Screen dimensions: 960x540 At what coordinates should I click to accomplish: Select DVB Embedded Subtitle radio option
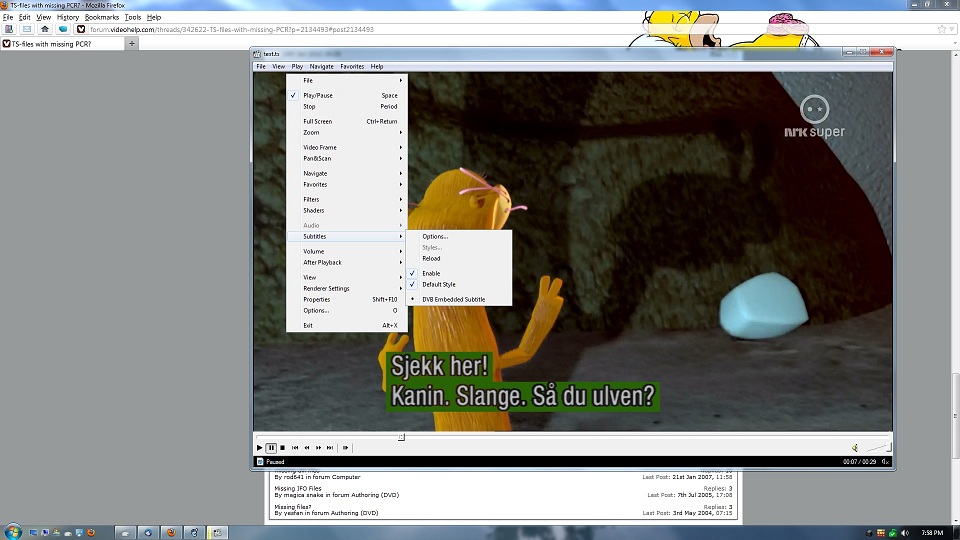click(x=459, y=299)
